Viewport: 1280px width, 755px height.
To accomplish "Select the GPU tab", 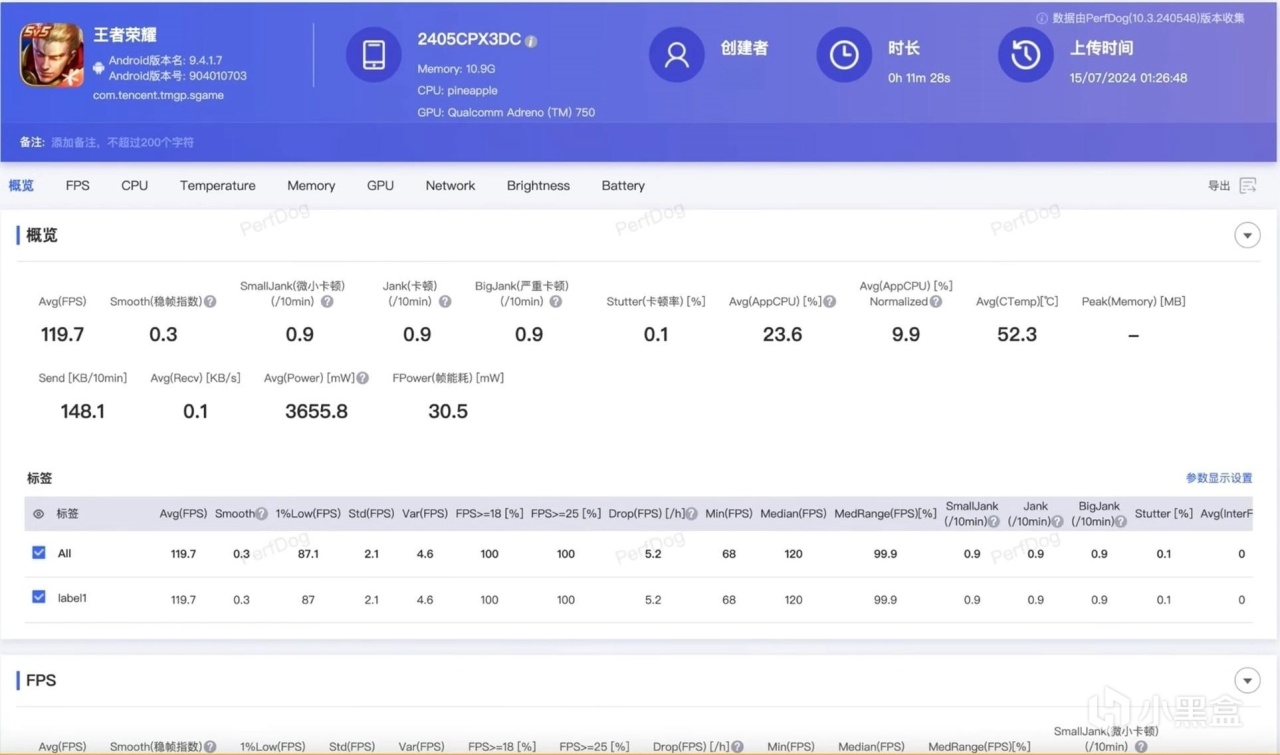I will (380, 185).
